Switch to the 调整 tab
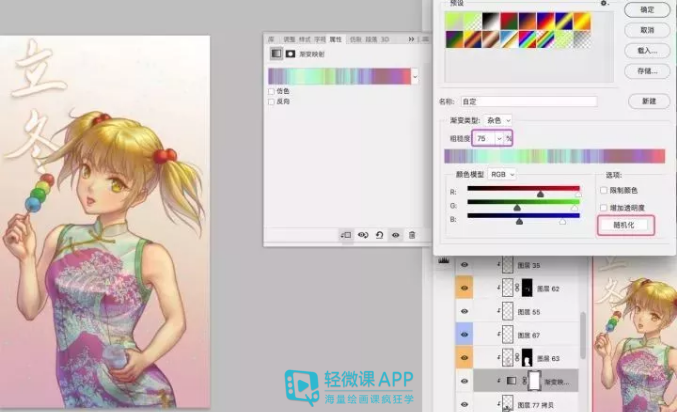This screenshot has width=677, height=412. click(x=289, y=39)
